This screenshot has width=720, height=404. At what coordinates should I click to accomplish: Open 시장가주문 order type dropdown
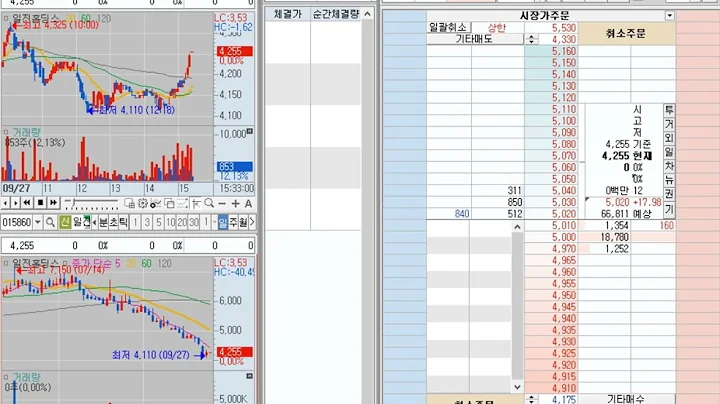pyautogui.click(x=669, y=16)
